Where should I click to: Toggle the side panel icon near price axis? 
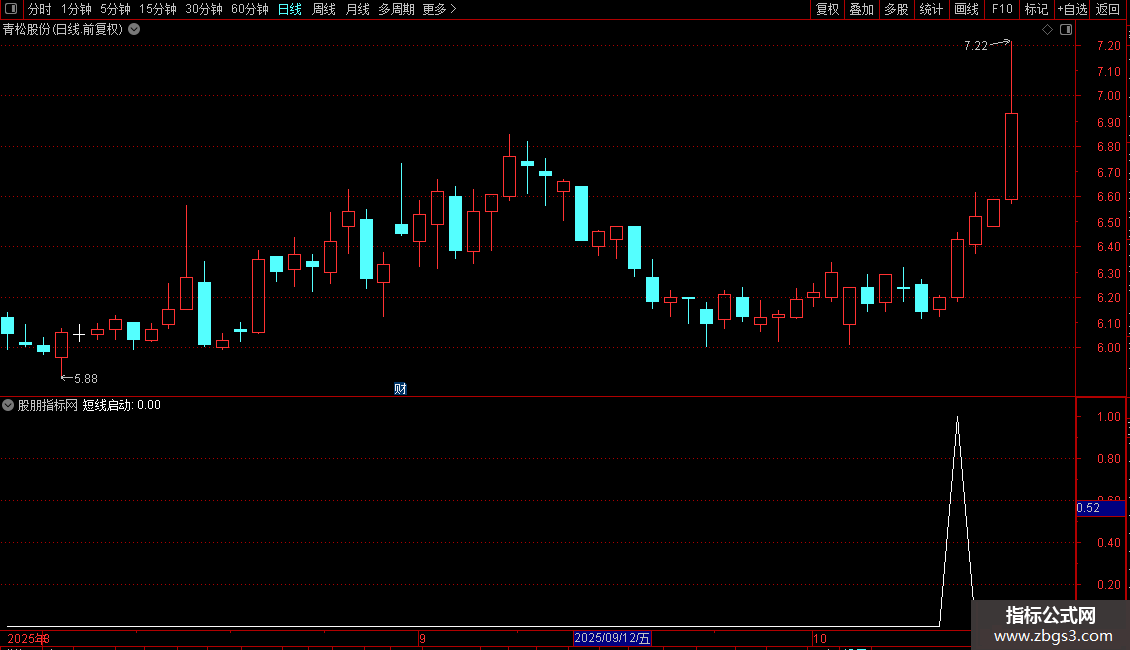tap(1066, 30)
